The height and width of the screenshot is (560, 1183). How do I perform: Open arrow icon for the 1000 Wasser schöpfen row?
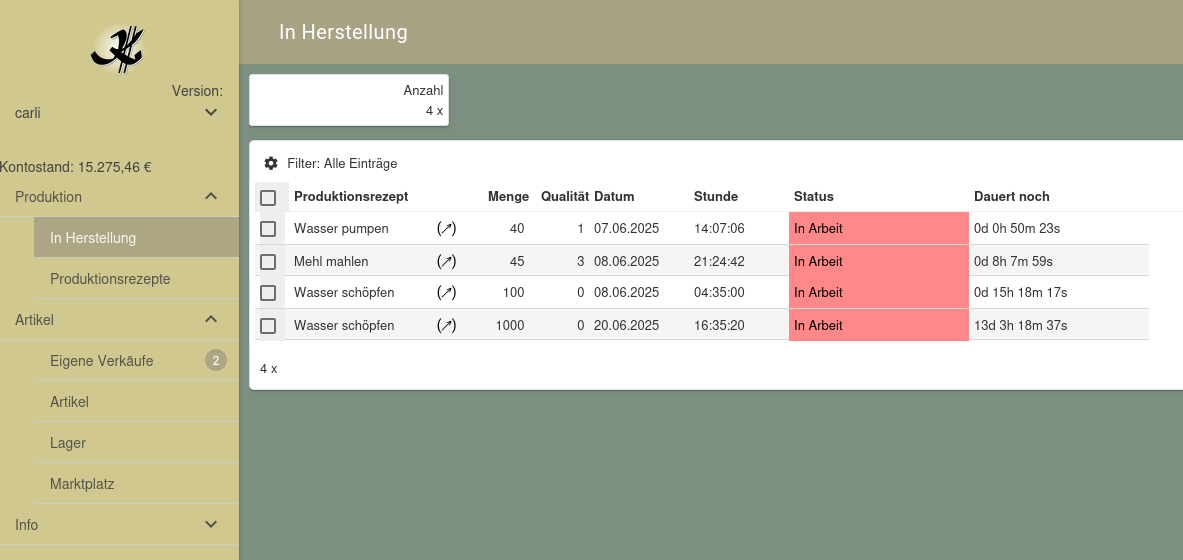pos(446,326)
